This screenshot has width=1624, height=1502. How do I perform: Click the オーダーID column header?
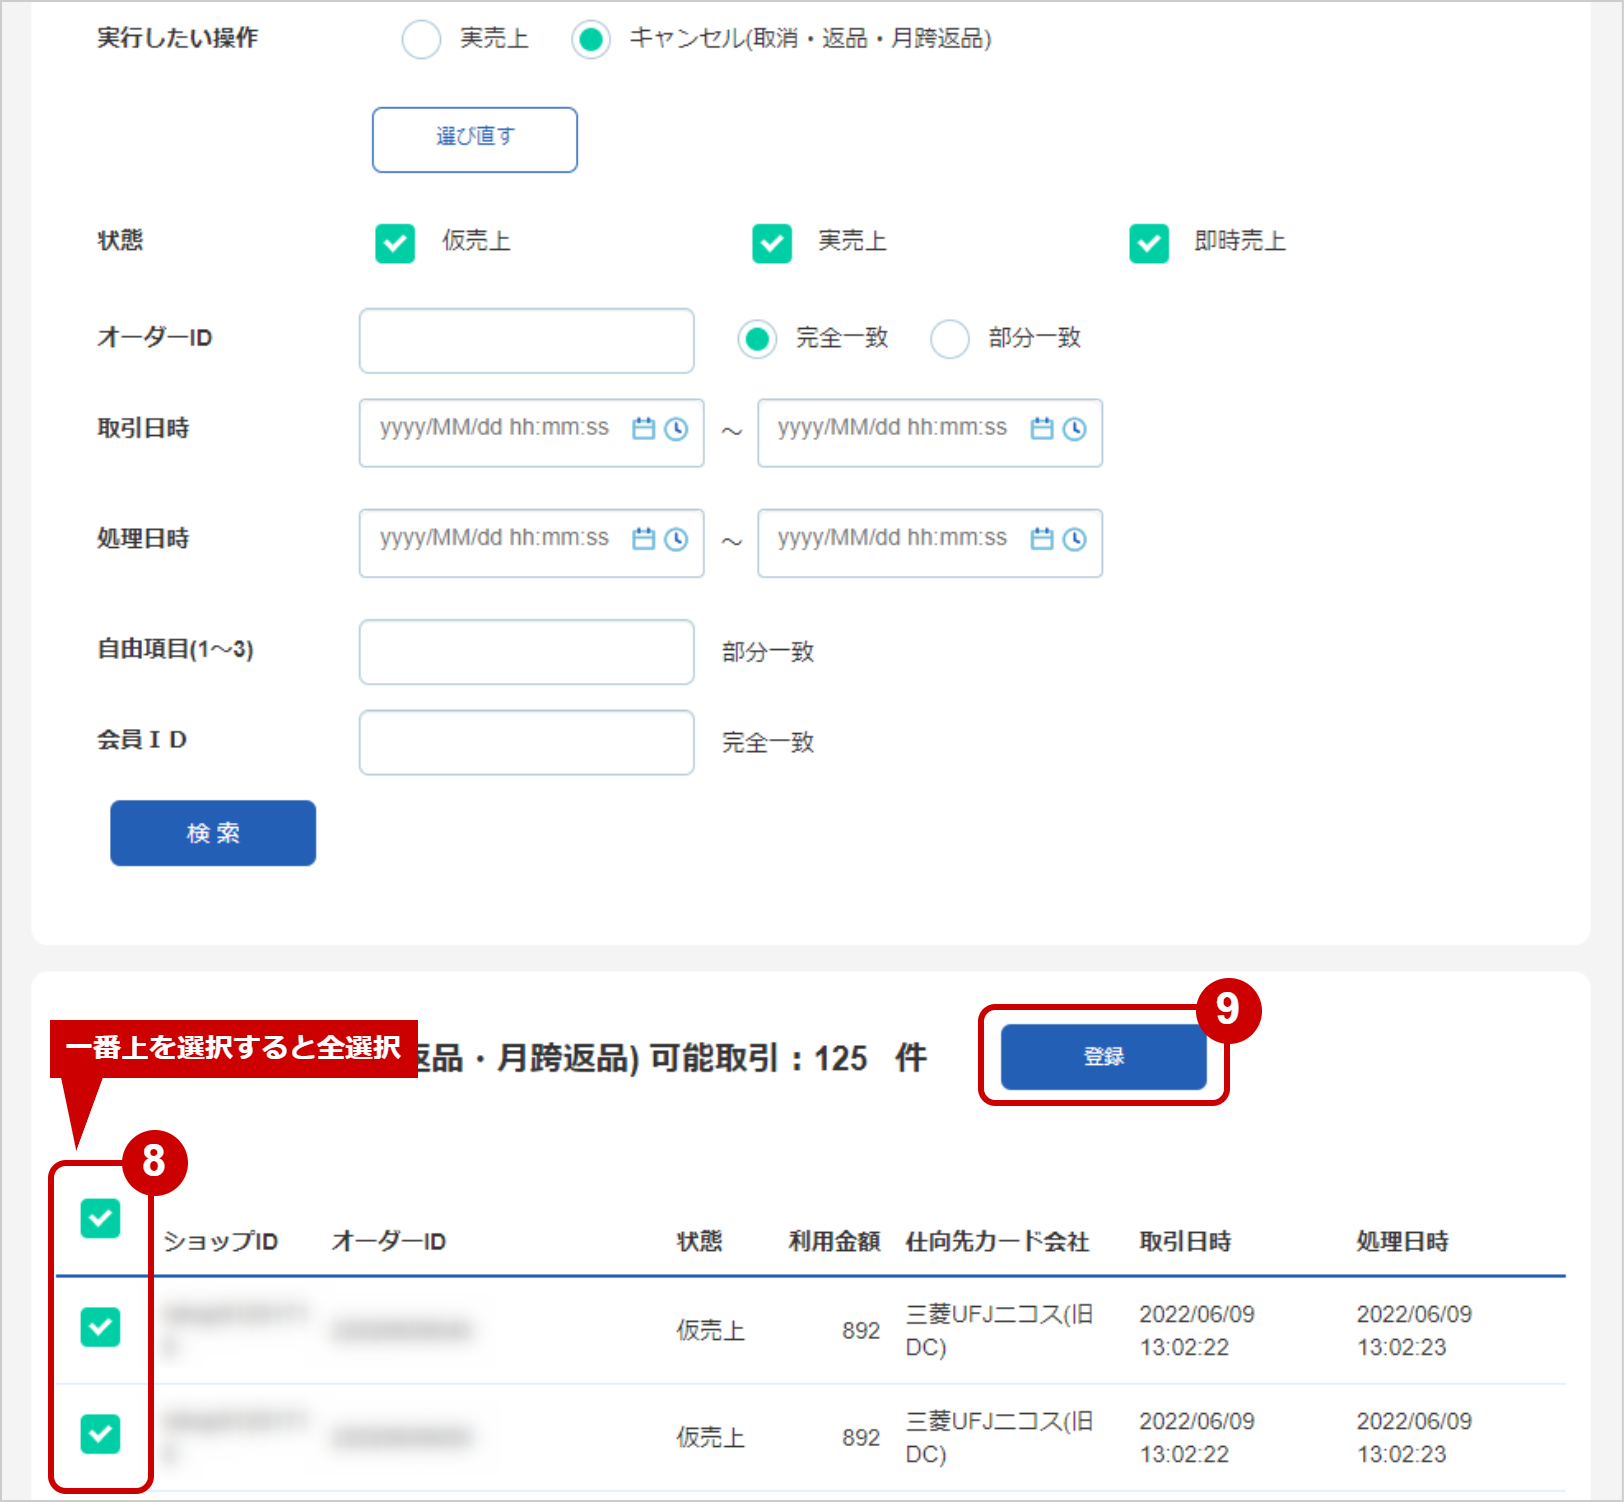389,1241
